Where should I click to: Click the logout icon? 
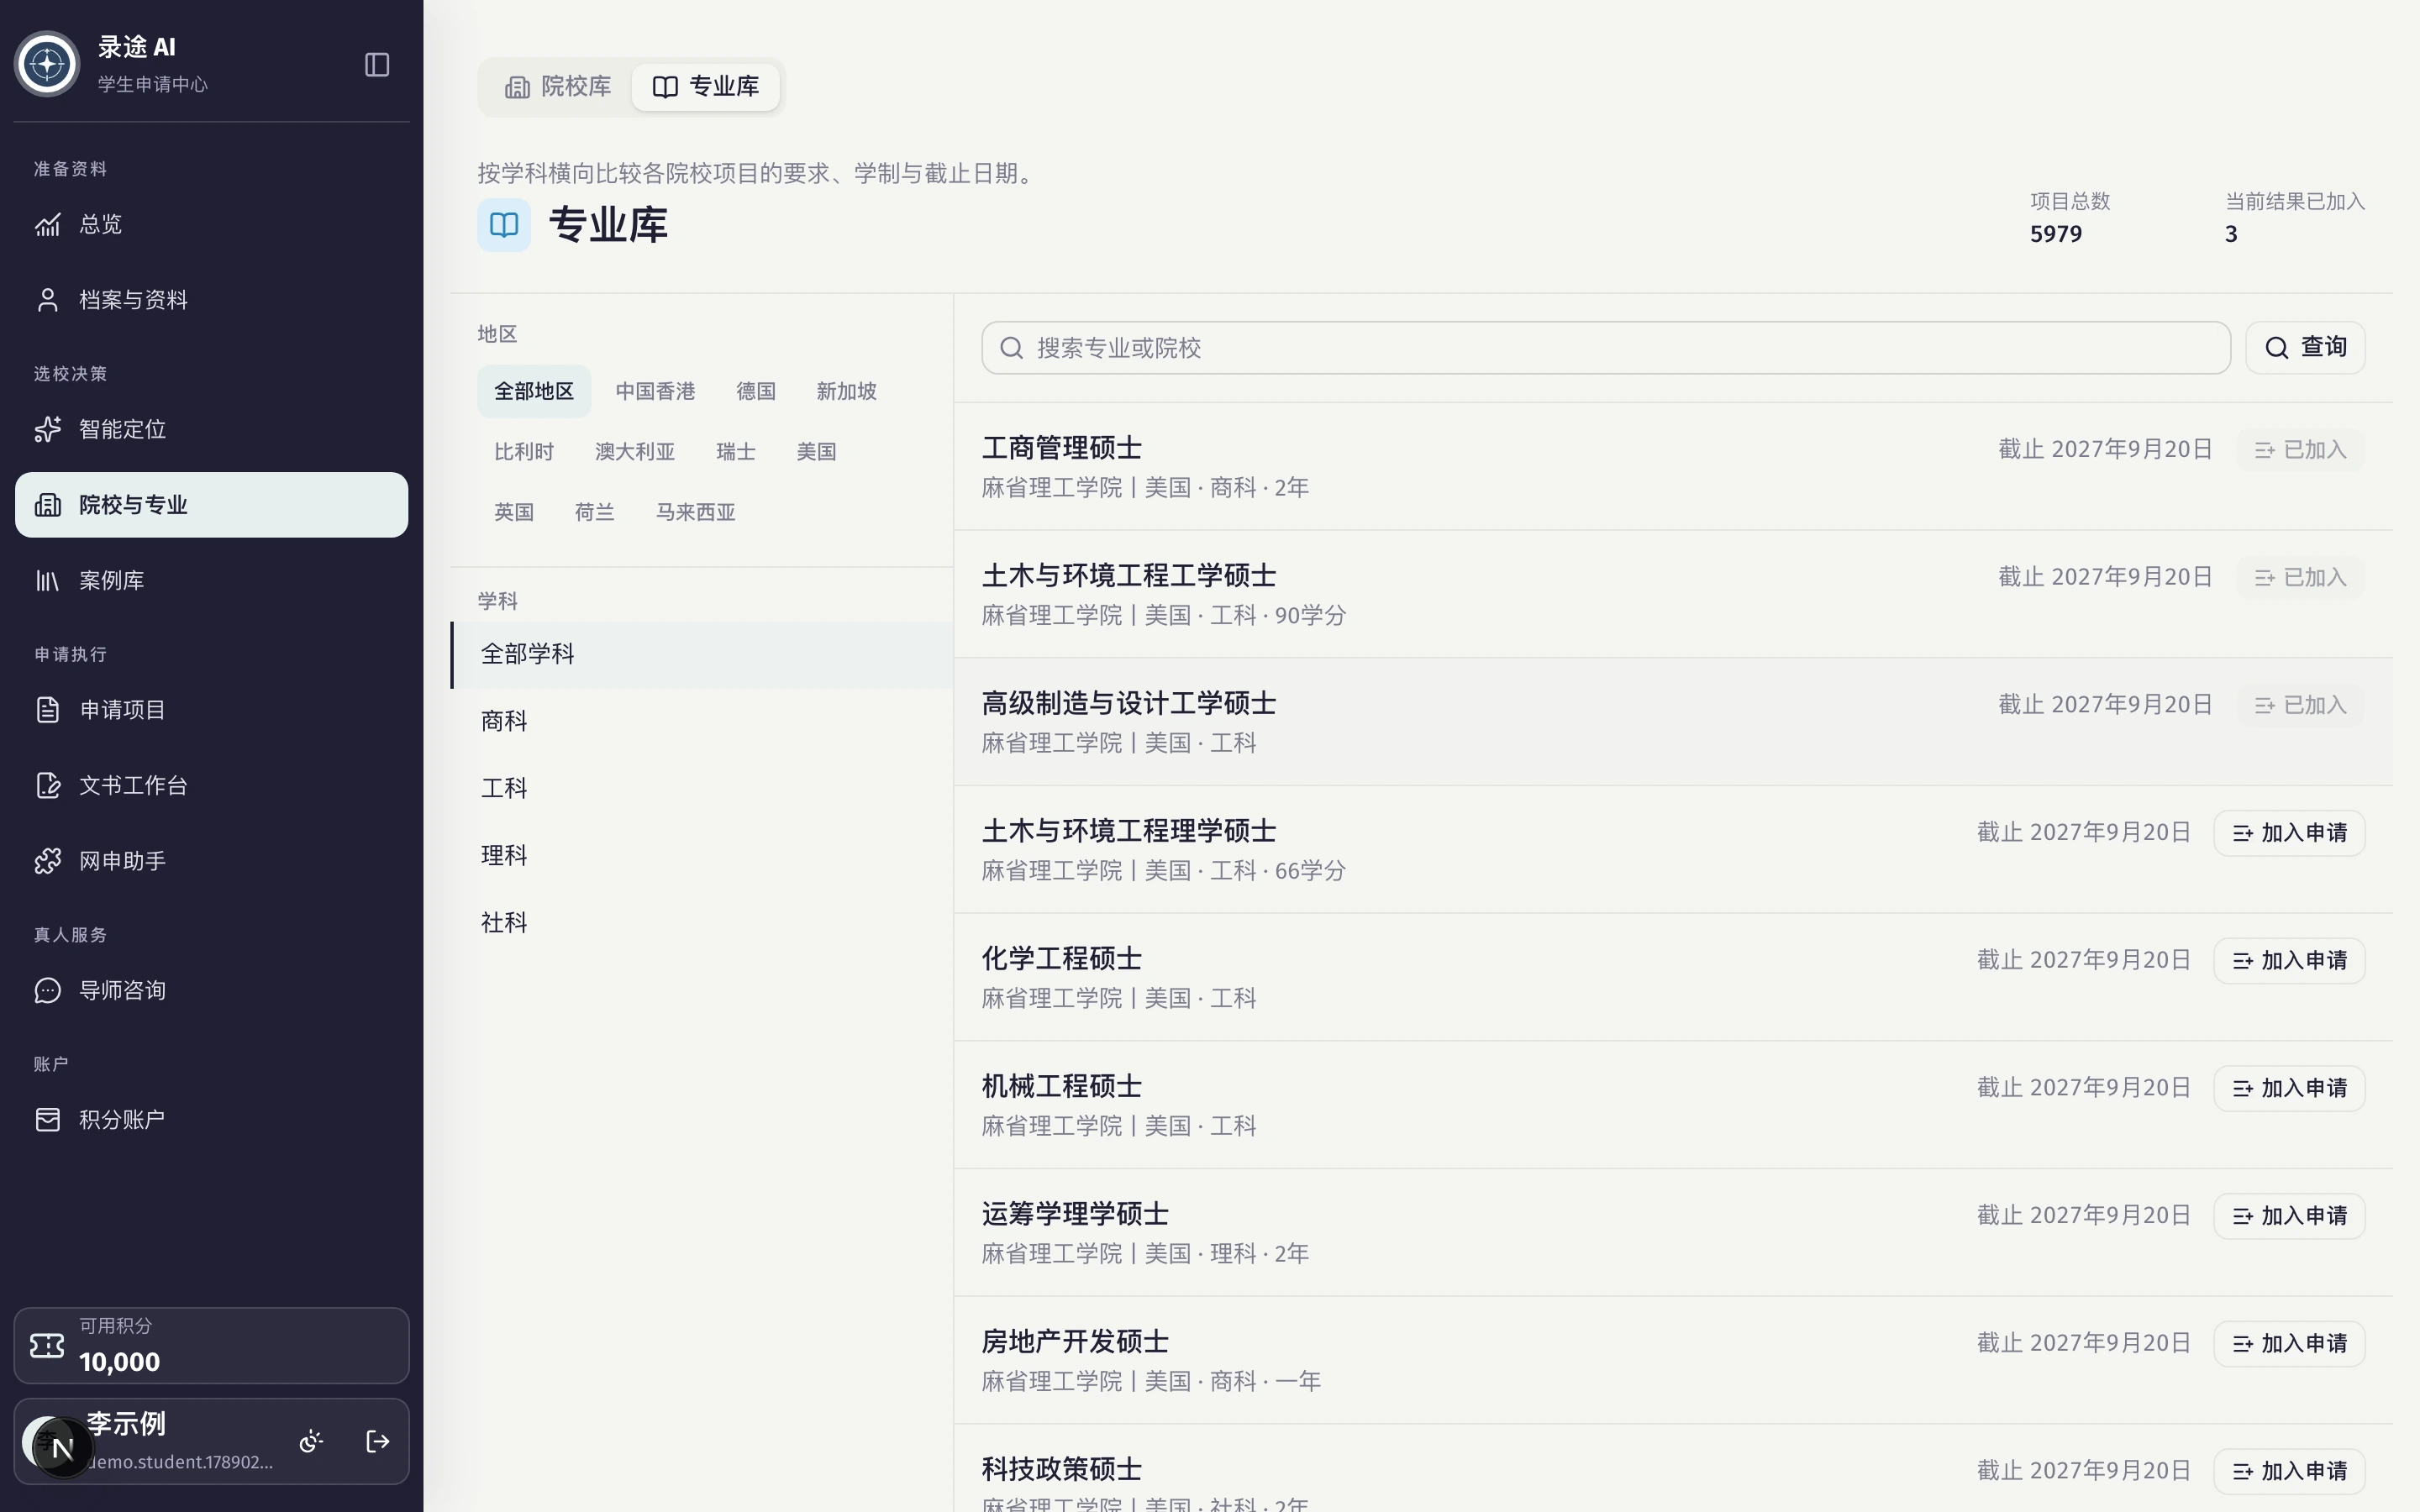tap(378, 1441)
